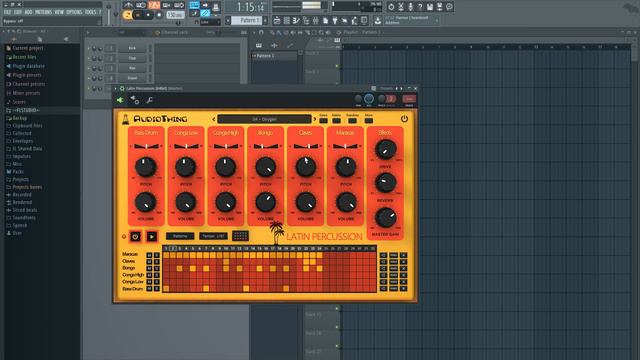Click the Delete preset button
The height and width of the screenshot is (360, 640).
click(x=336, y=121)
